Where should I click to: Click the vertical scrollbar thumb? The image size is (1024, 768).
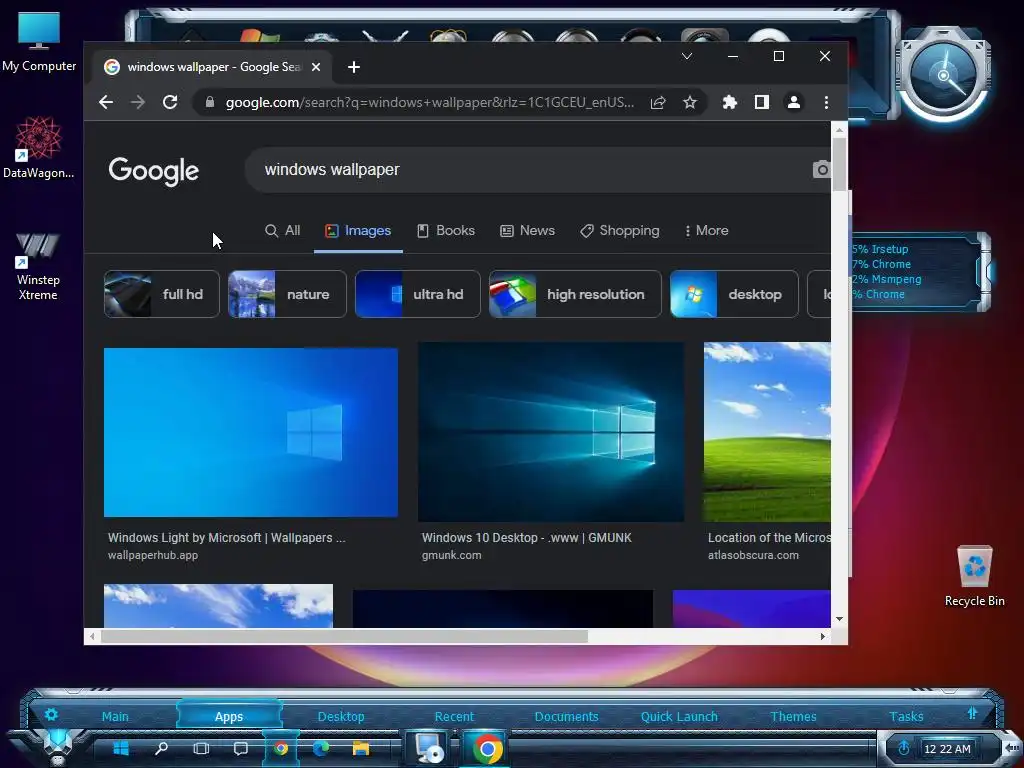tap(839, 165)
